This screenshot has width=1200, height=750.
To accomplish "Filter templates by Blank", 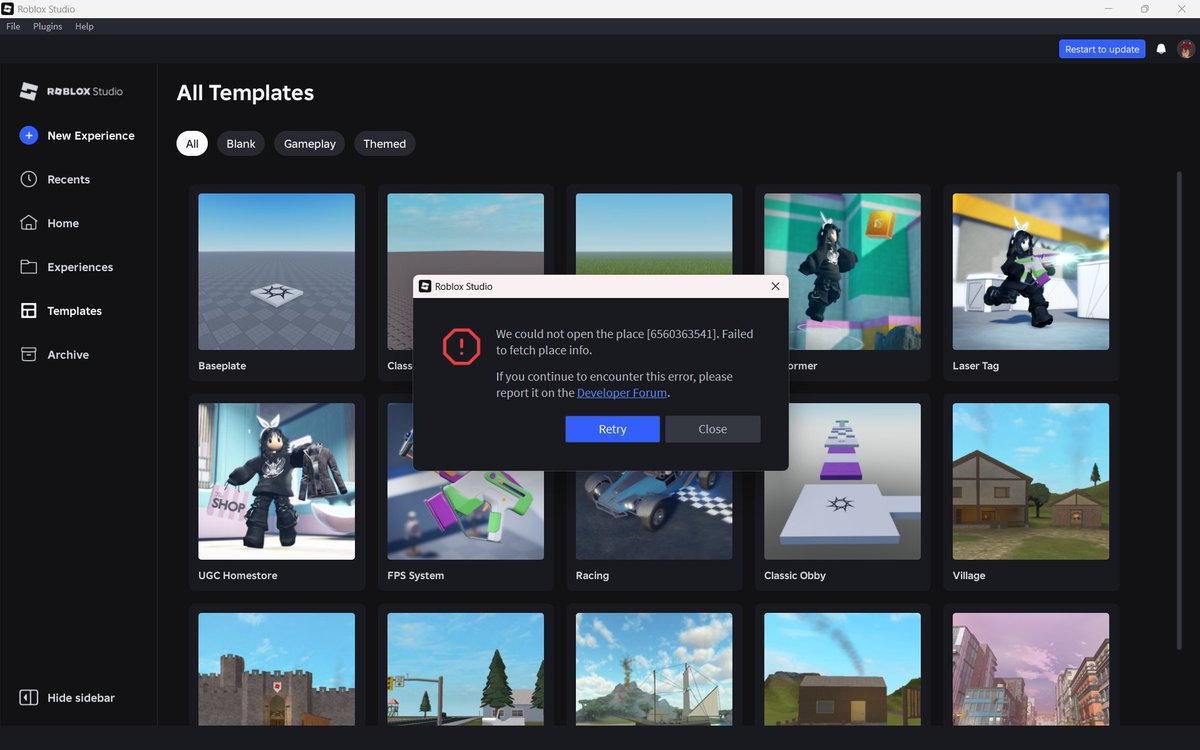I will (241, 144).
